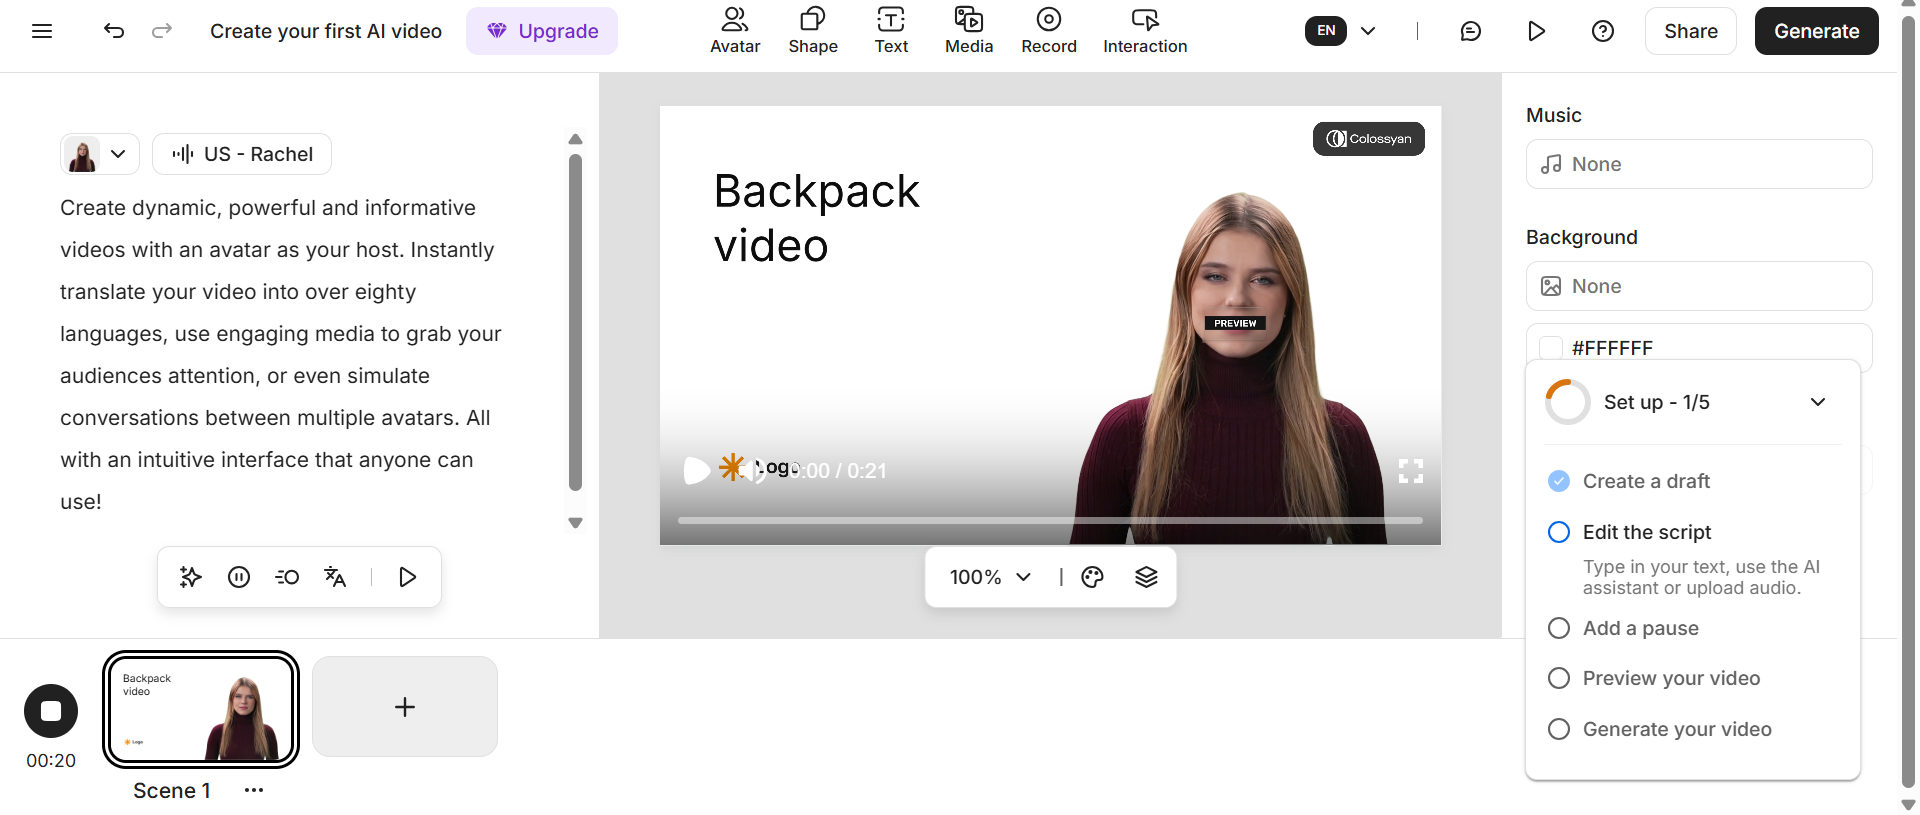This screenshot has height=815, width=1920.
Task: Open the Text tool
Action: [891, 31]
